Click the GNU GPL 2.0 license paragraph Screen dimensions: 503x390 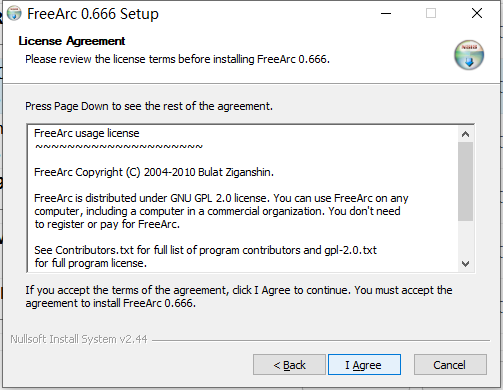[221, 211]
